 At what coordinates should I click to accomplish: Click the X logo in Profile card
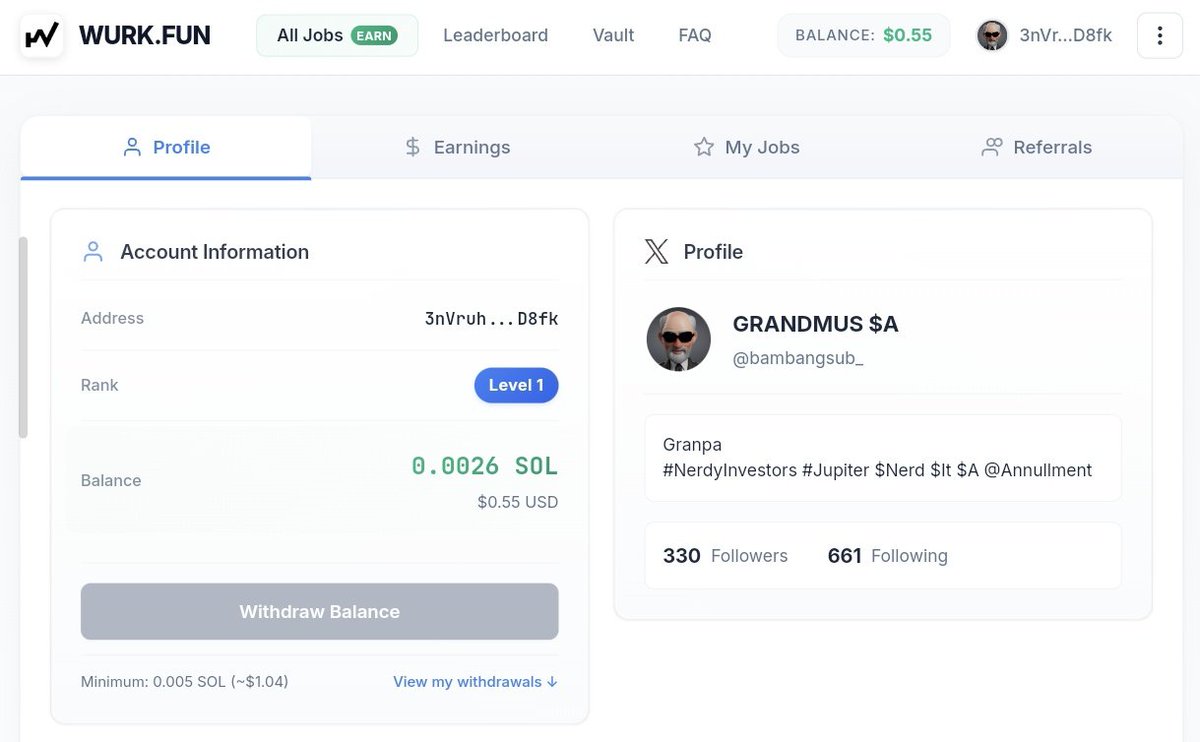pos(657,252)
